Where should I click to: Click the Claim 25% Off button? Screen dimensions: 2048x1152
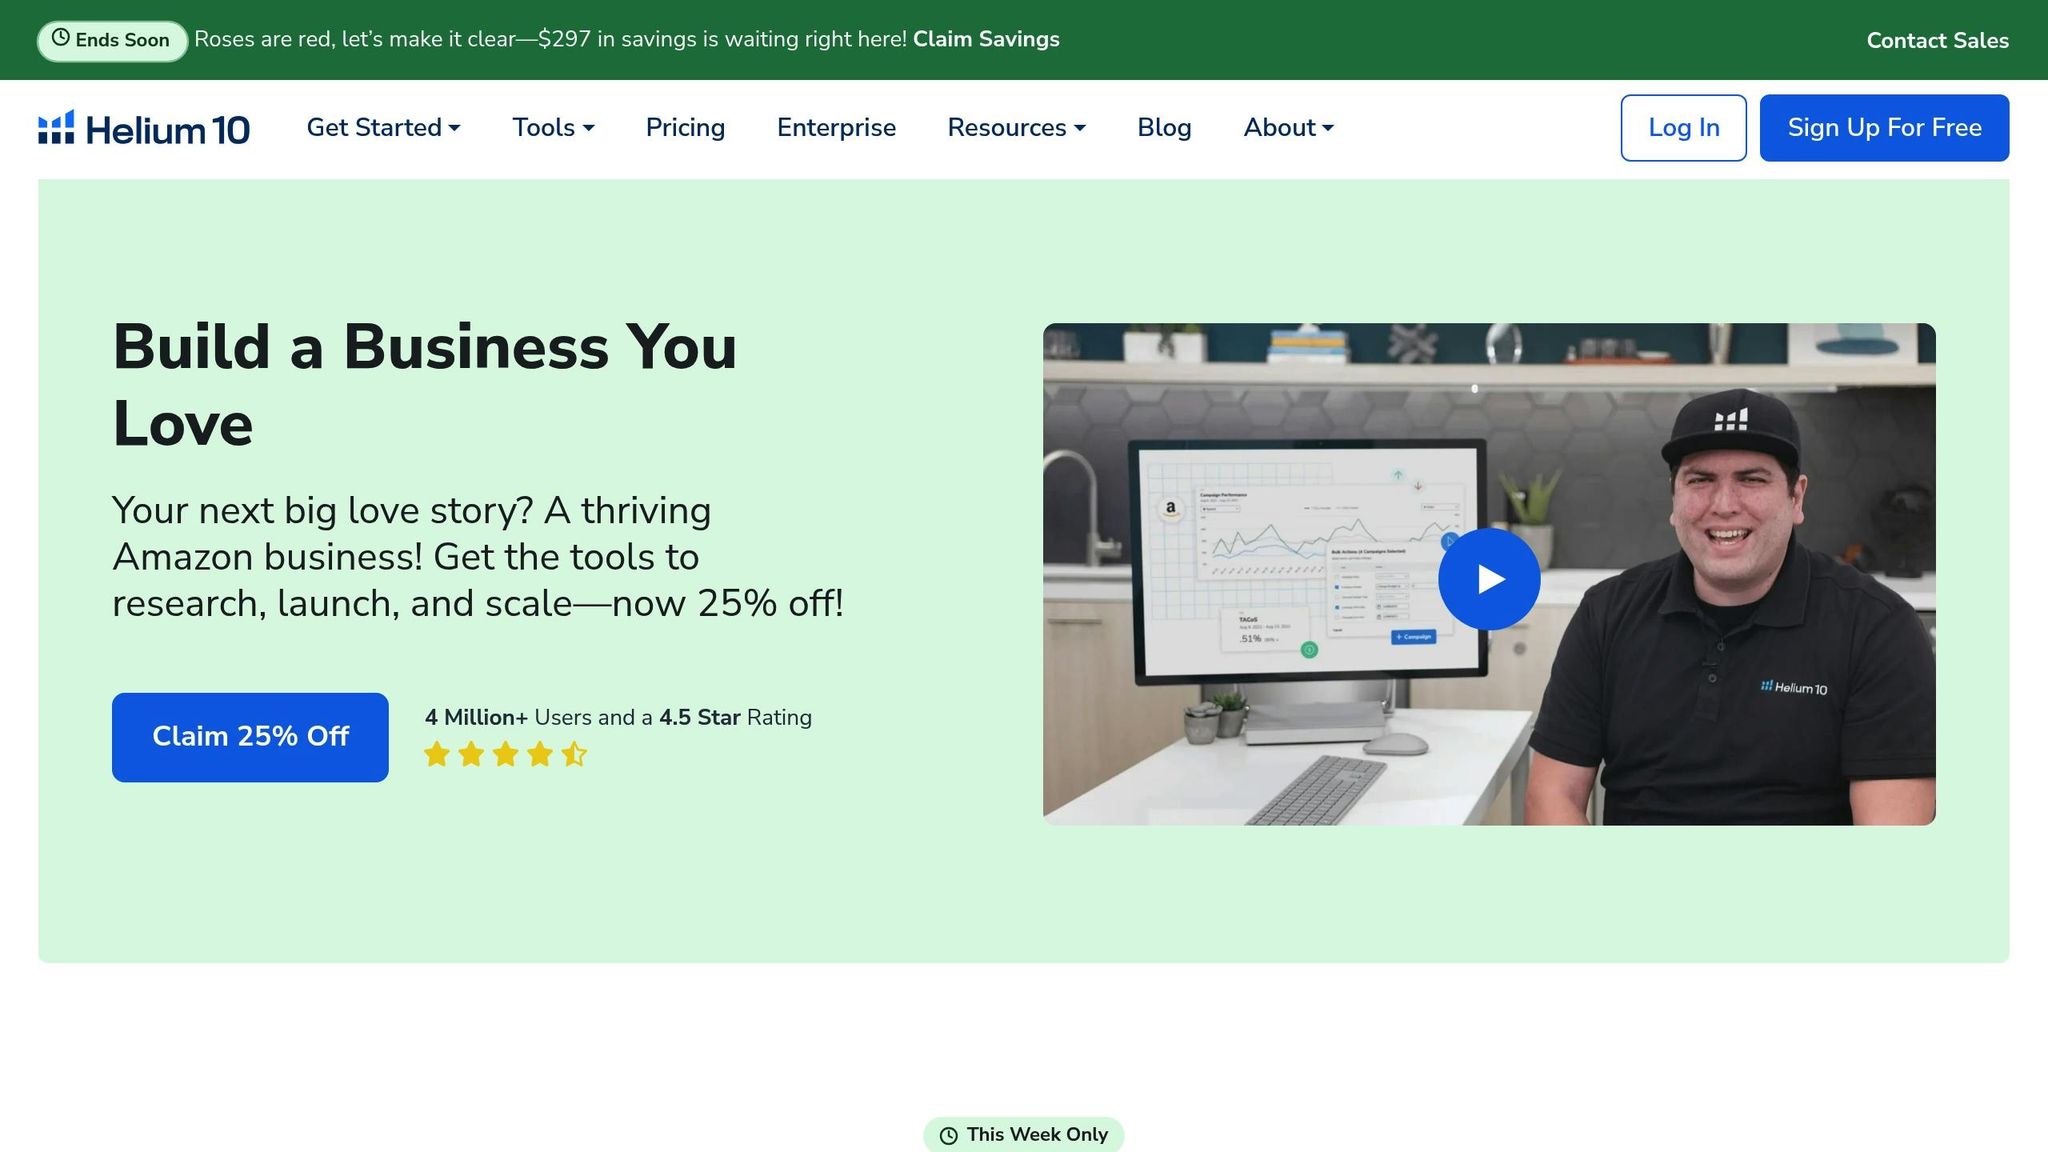pos(250,737)
